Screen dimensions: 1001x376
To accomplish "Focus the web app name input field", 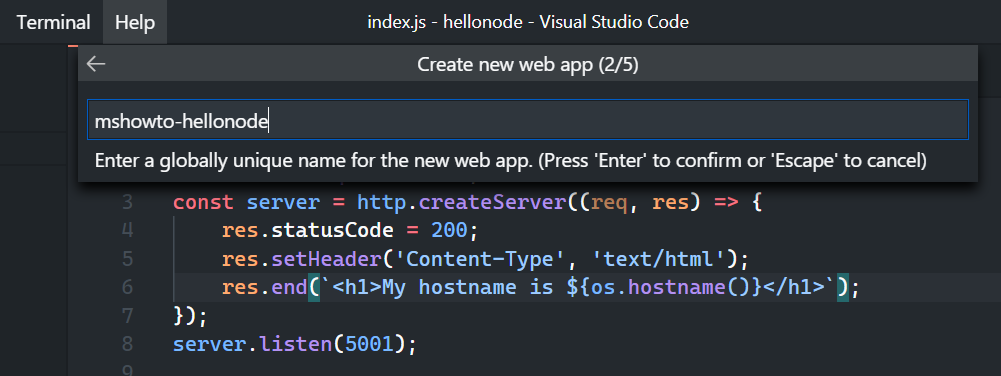I will point(528,119).
